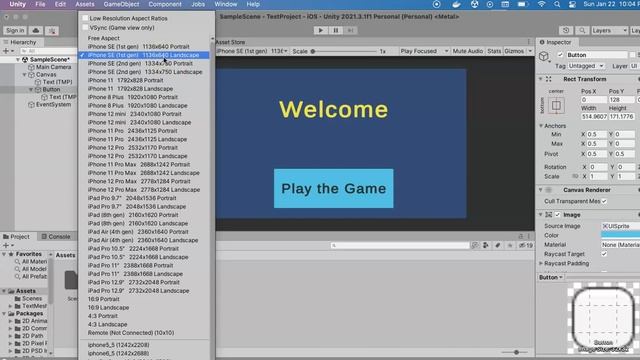Open the Play Focused dropdown
The height and width of the screenshot is (360, 640).
(x=424, y=51)
